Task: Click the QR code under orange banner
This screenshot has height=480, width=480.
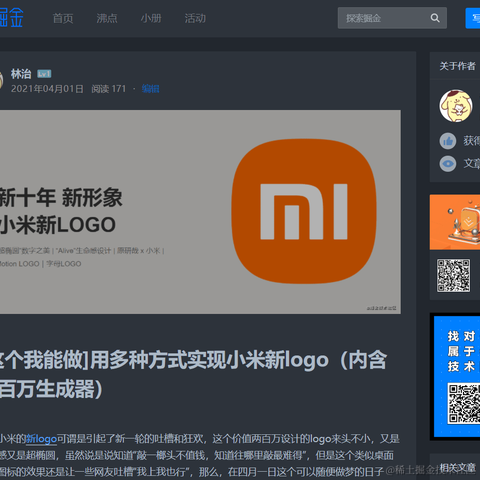Action: pyautogui.click(x=454, y=275)
